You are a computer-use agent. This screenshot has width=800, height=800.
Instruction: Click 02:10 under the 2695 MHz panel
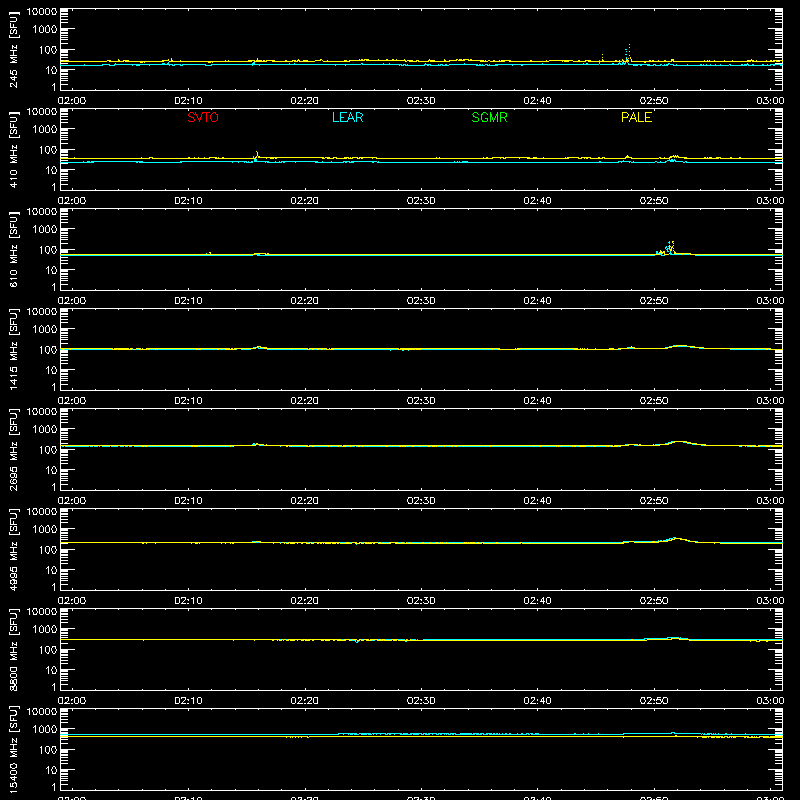[x=188, y=501]
